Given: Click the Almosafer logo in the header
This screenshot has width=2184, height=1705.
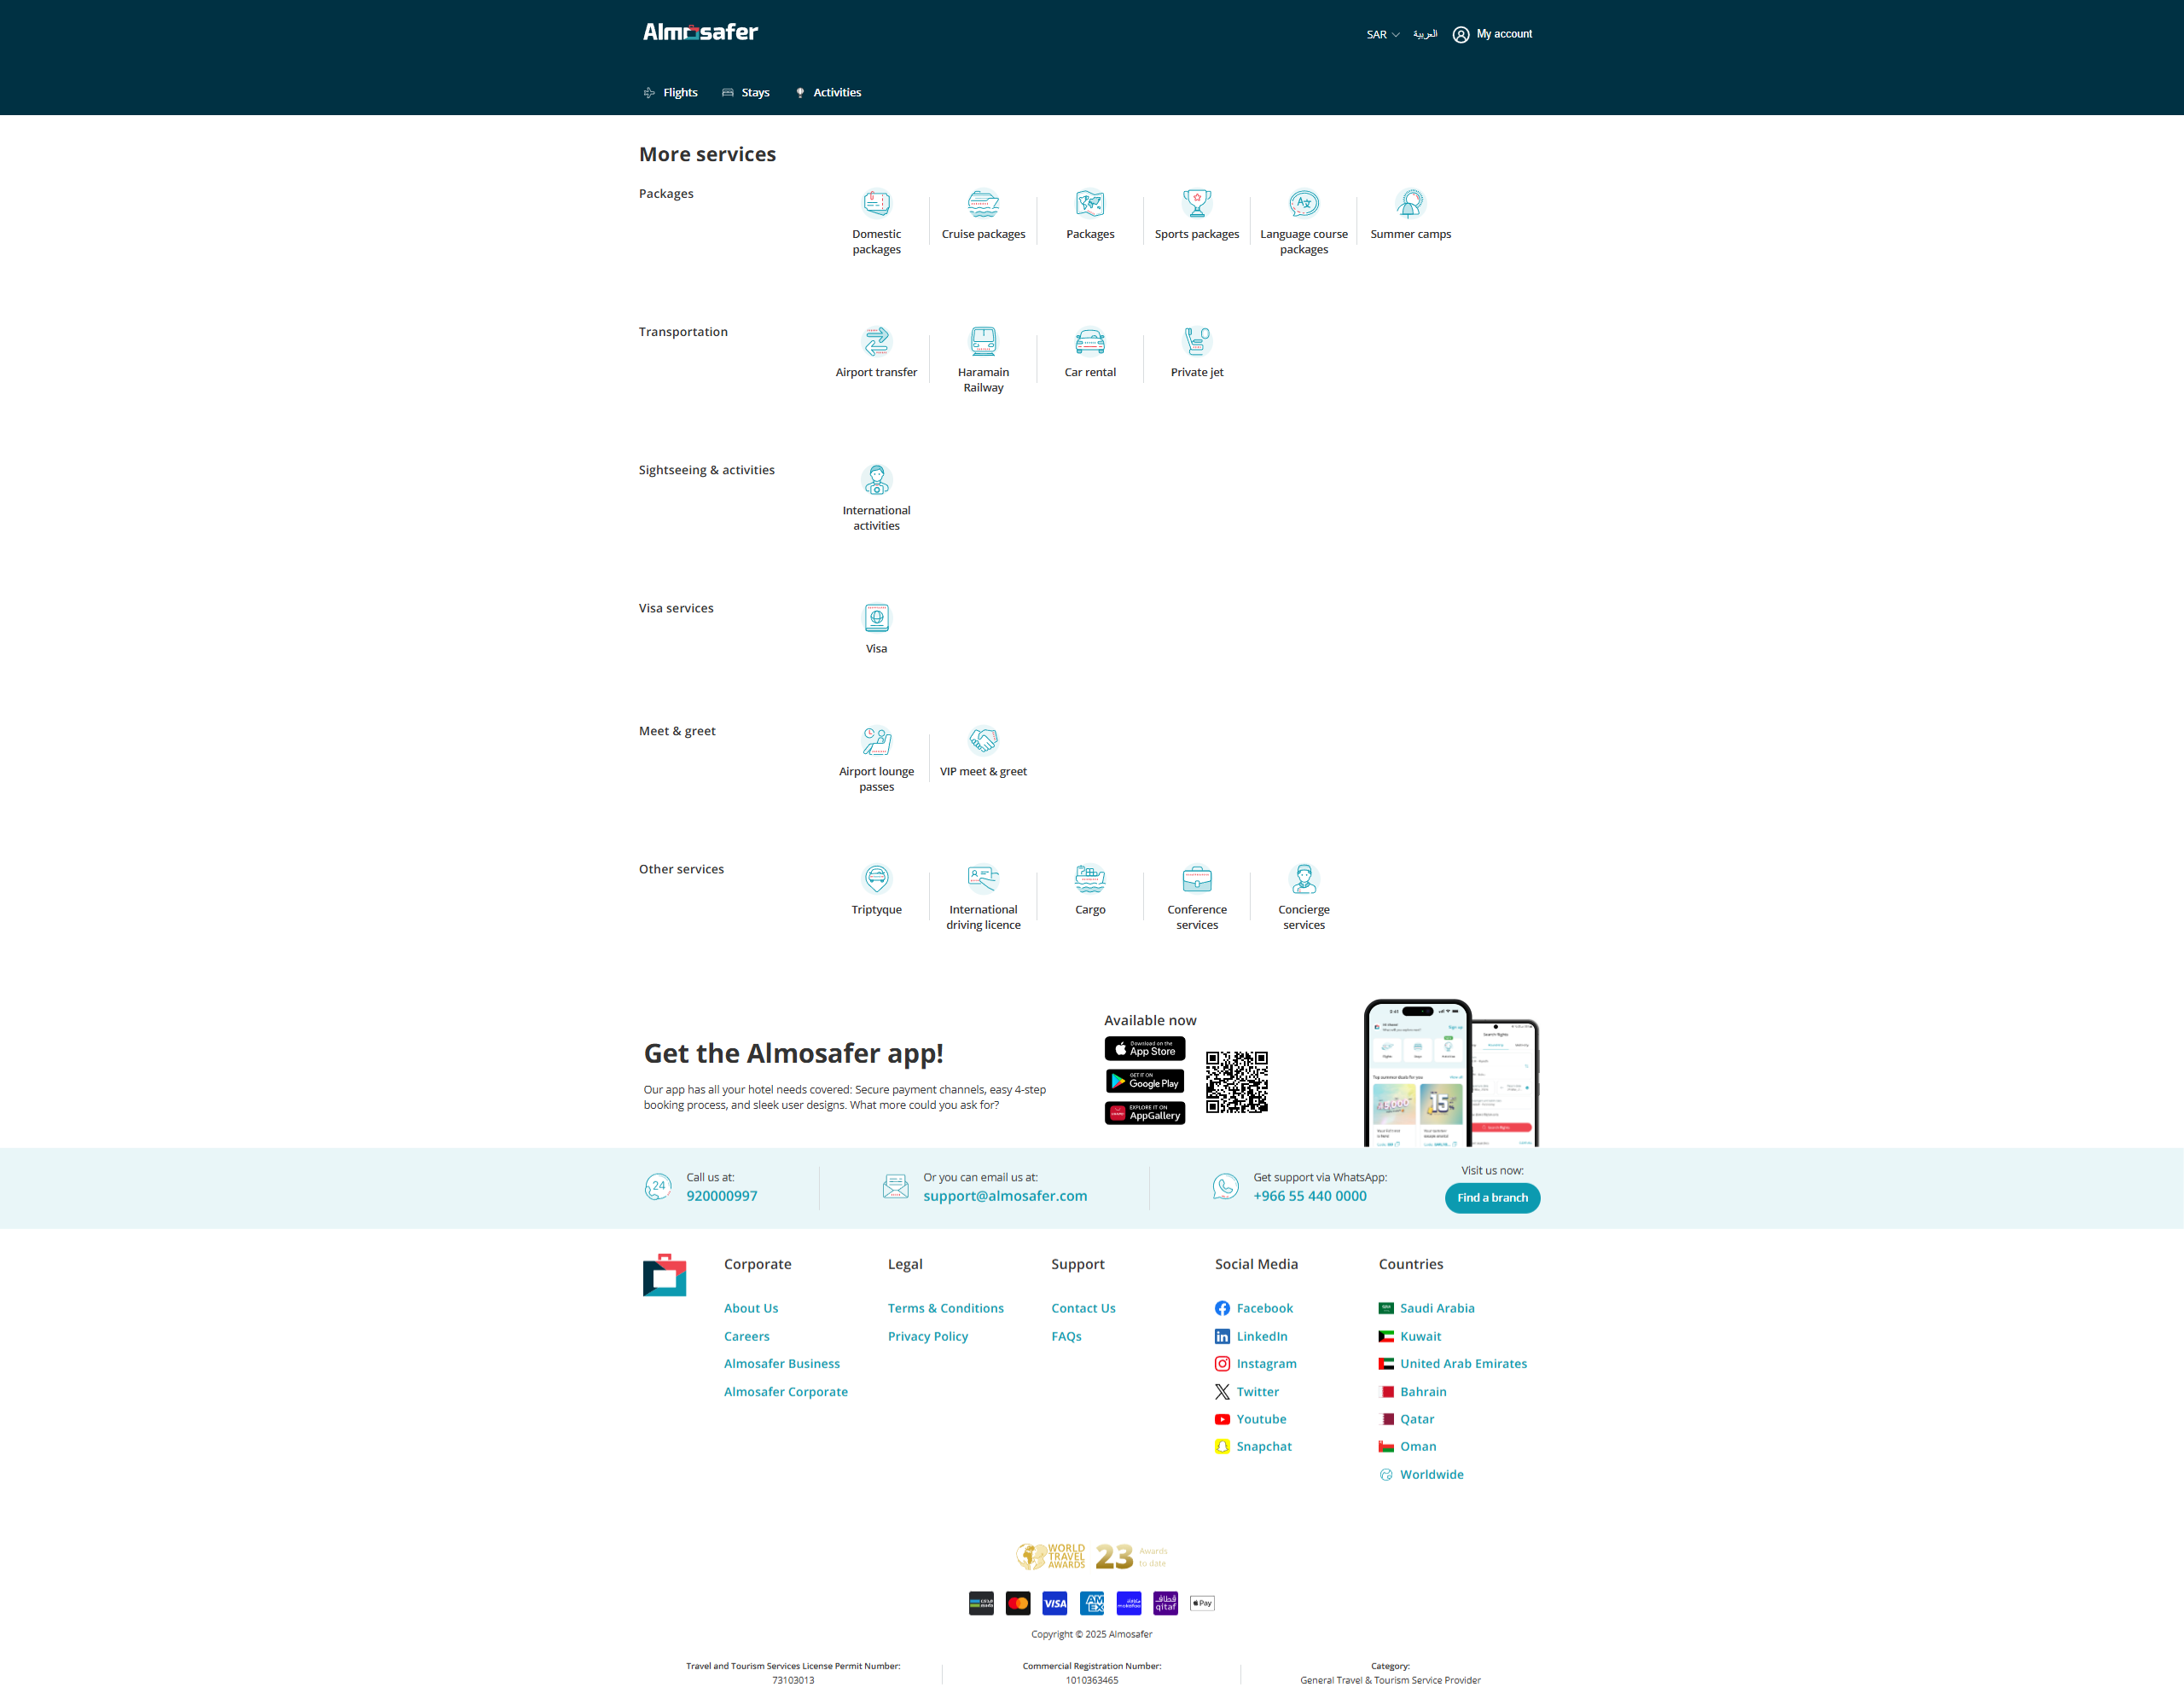Looking at the screenshot, I should pos(700,32).
